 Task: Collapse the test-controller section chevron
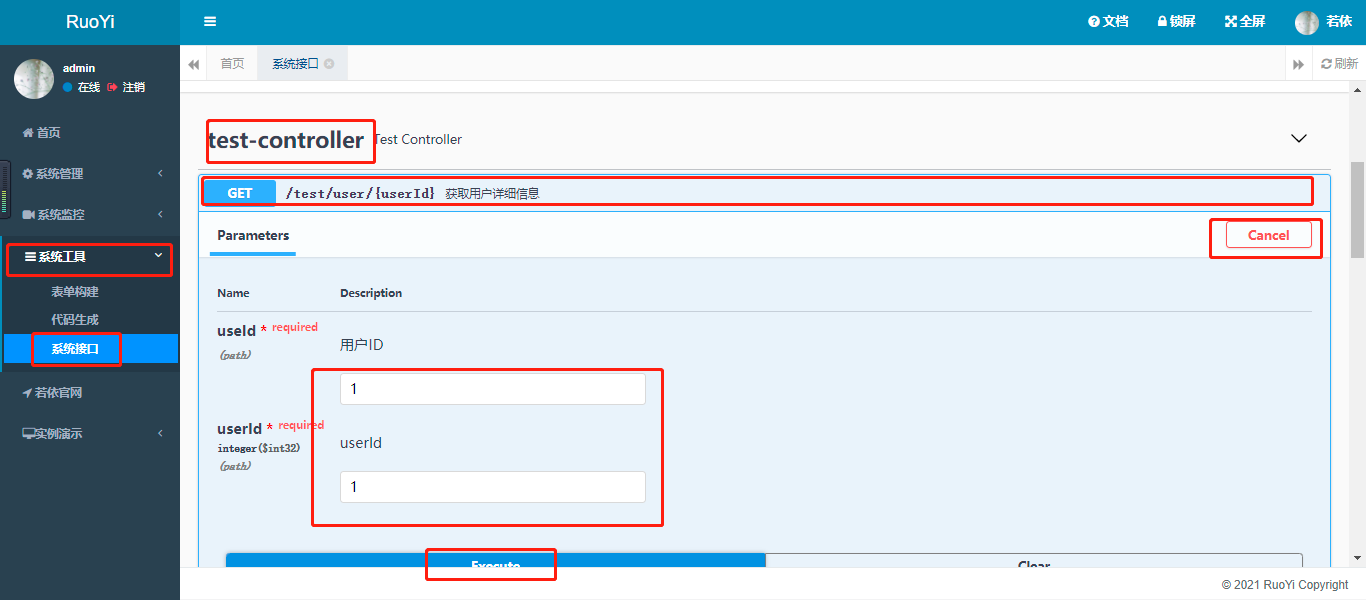1299,139
